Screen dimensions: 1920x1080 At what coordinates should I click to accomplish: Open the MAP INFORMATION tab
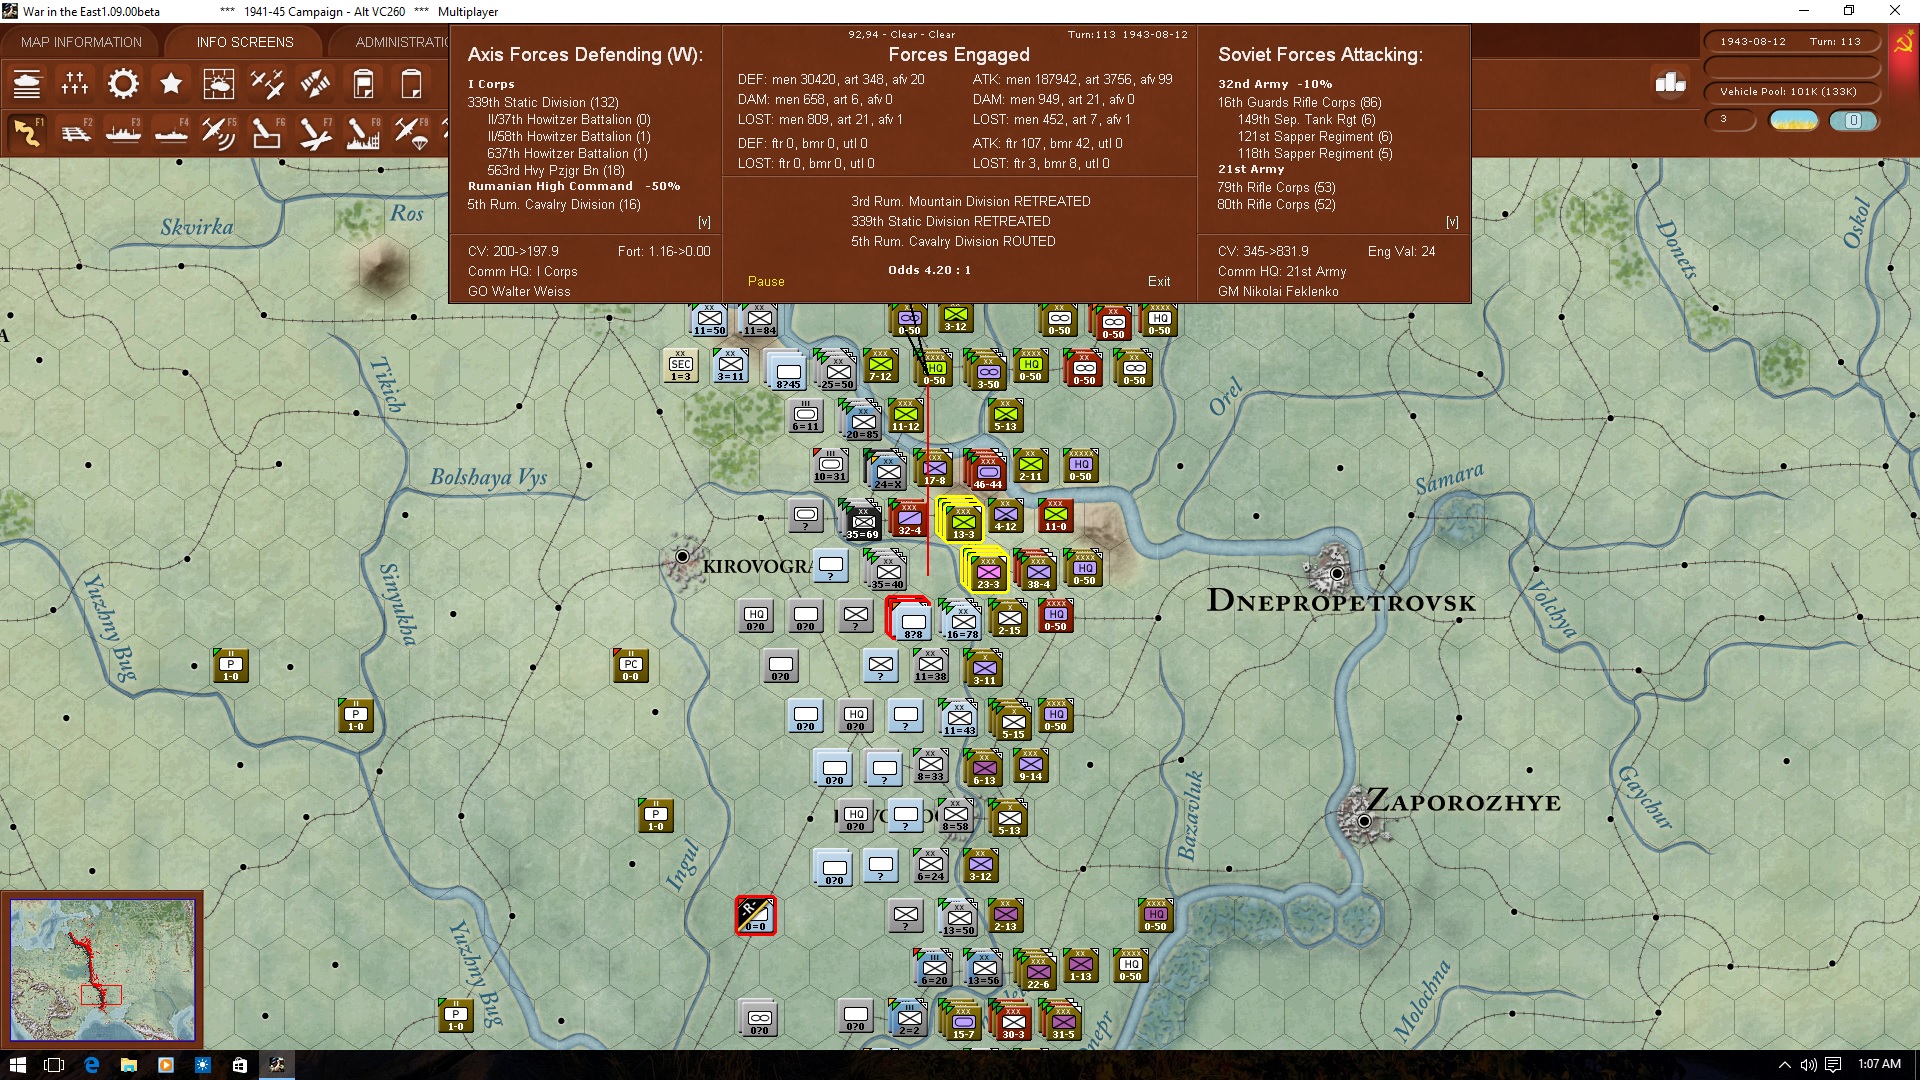[81, 42]
